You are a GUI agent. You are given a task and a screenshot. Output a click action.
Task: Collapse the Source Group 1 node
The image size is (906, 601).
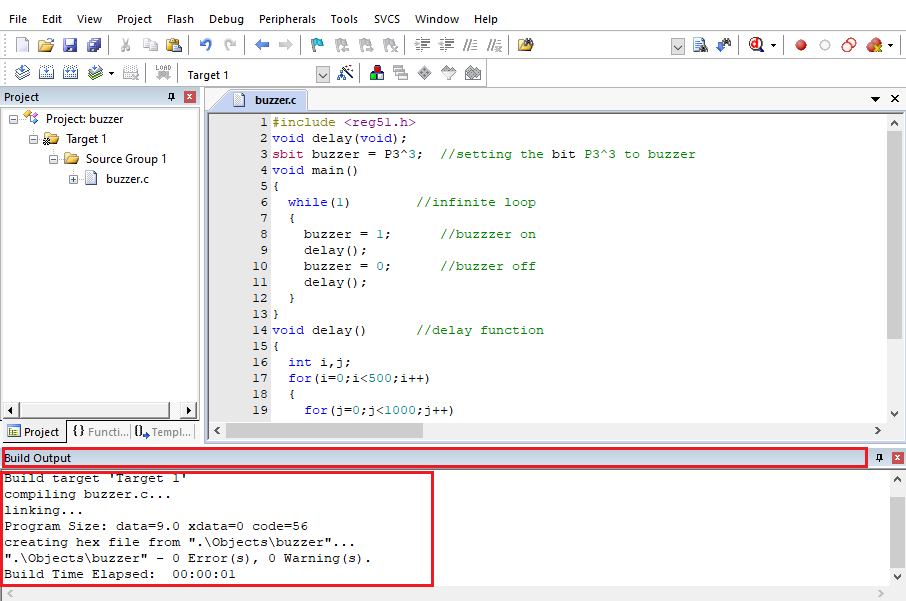54,159
